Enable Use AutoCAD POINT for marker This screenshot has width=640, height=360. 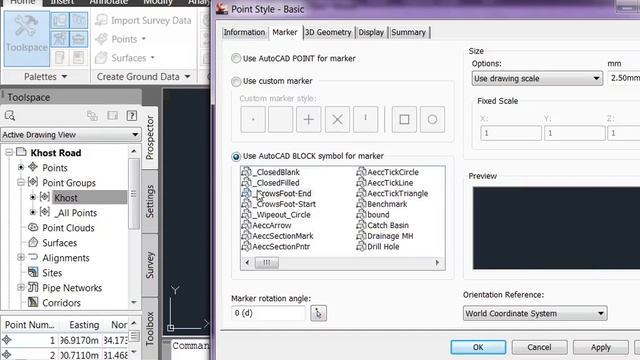(x=236, y=58)
